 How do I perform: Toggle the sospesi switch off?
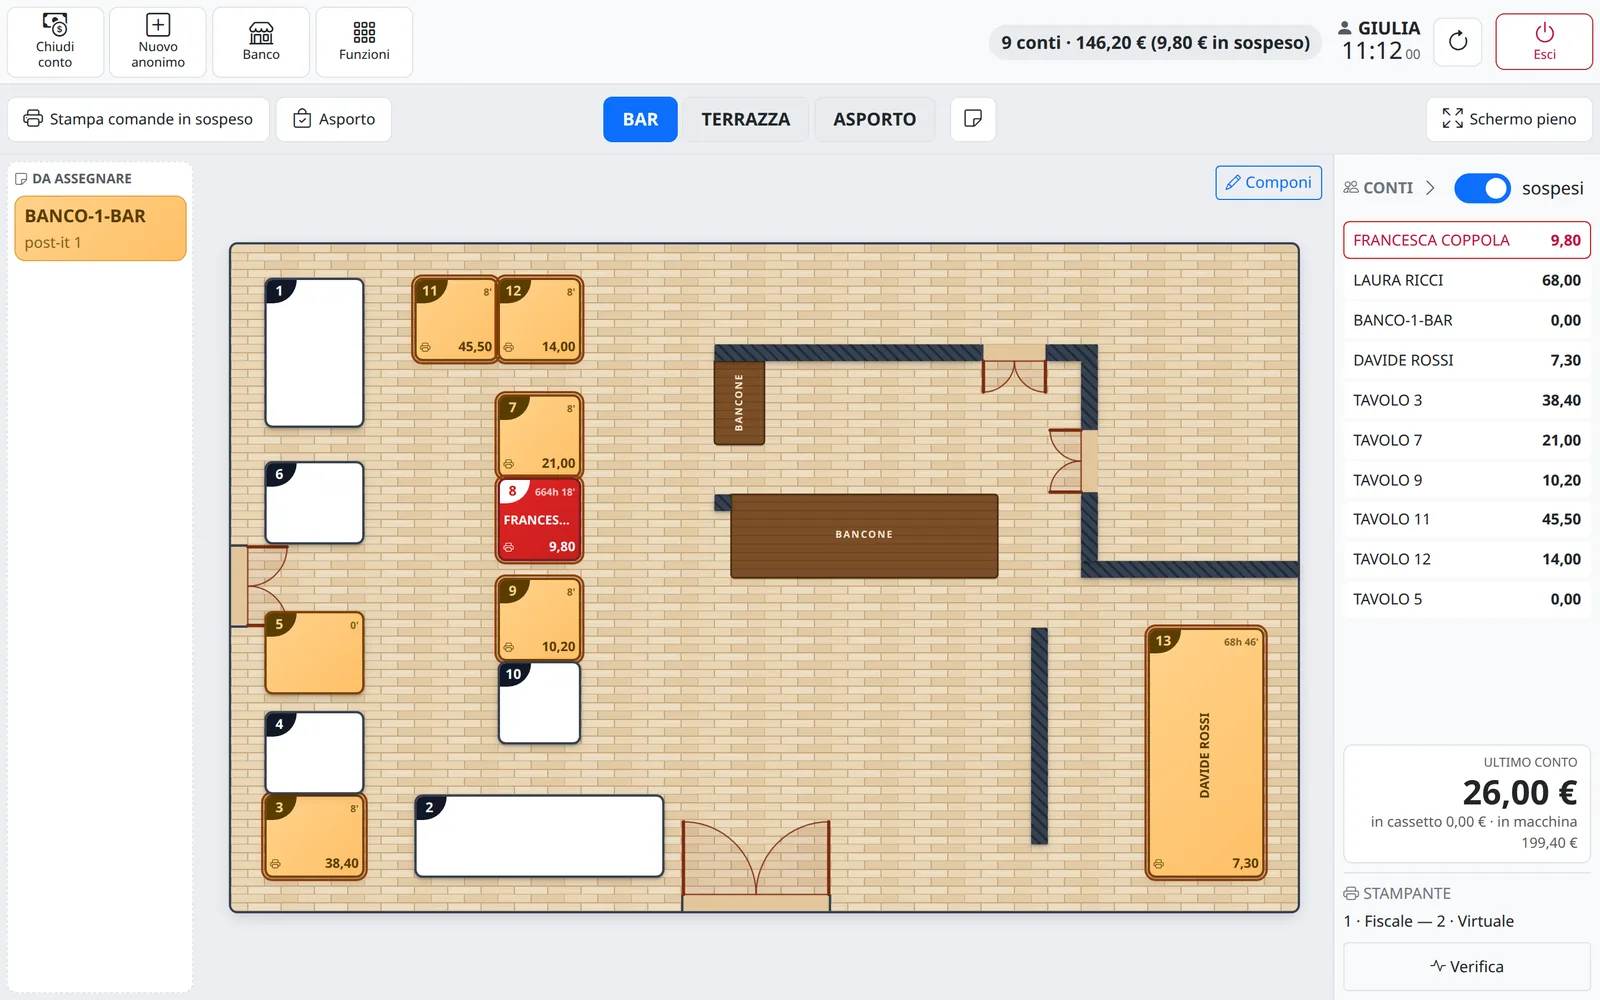(x=1482, y=188)
